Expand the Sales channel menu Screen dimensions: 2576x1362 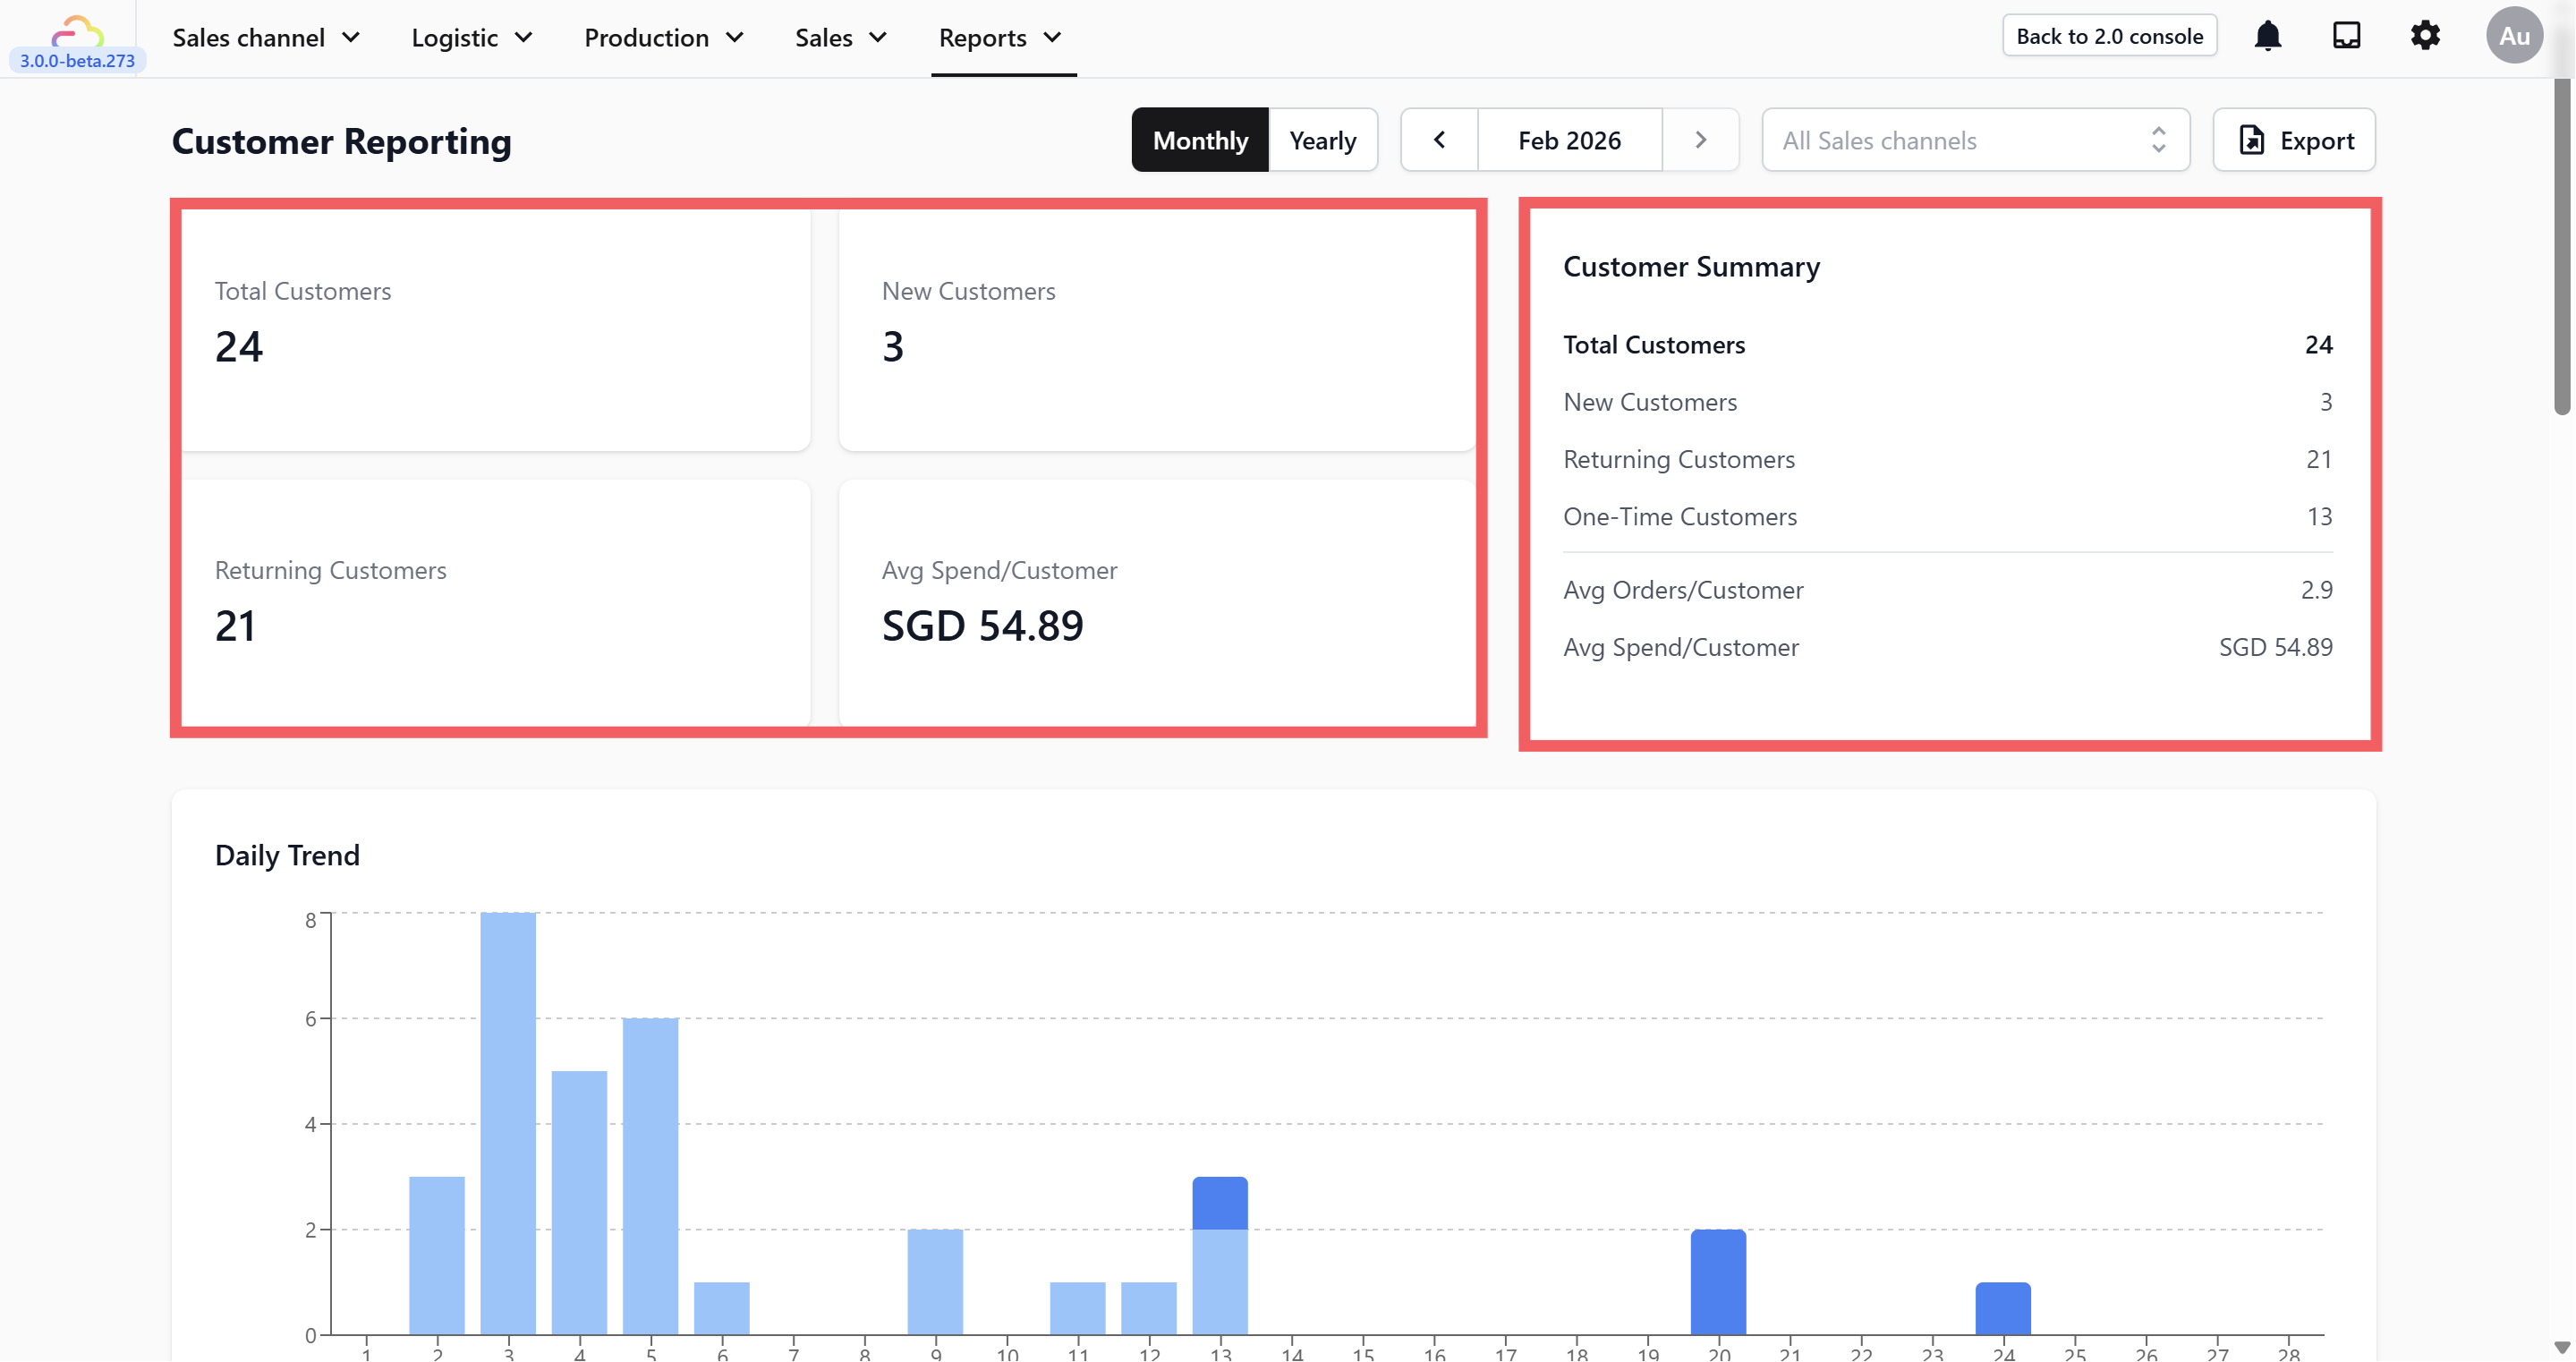coord(266,38)
